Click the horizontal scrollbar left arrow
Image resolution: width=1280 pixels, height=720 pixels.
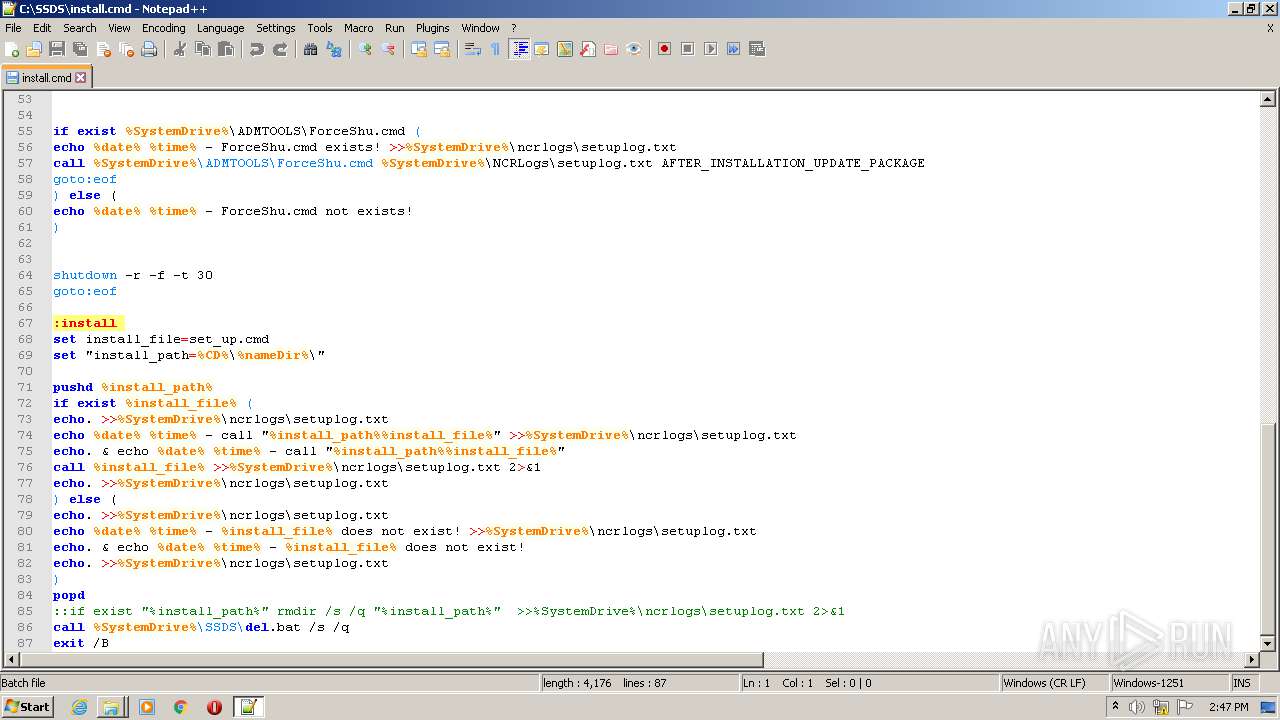[x=11, y=660]
